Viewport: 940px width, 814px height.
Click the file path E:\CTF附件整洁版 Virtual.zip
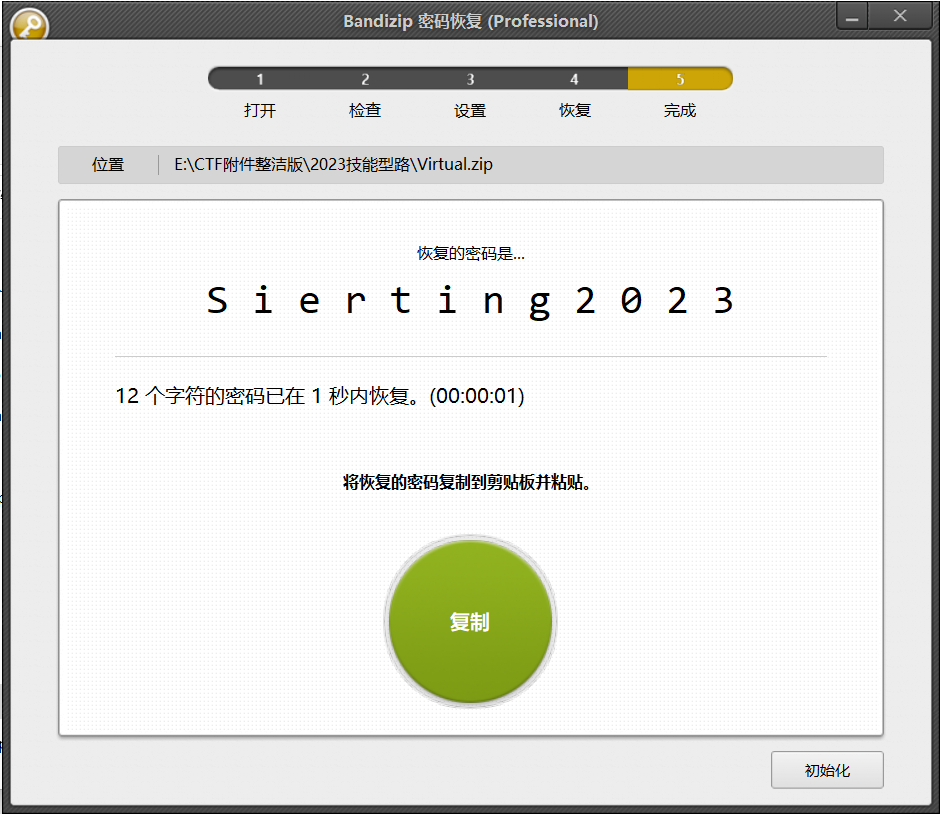(333, 164)
